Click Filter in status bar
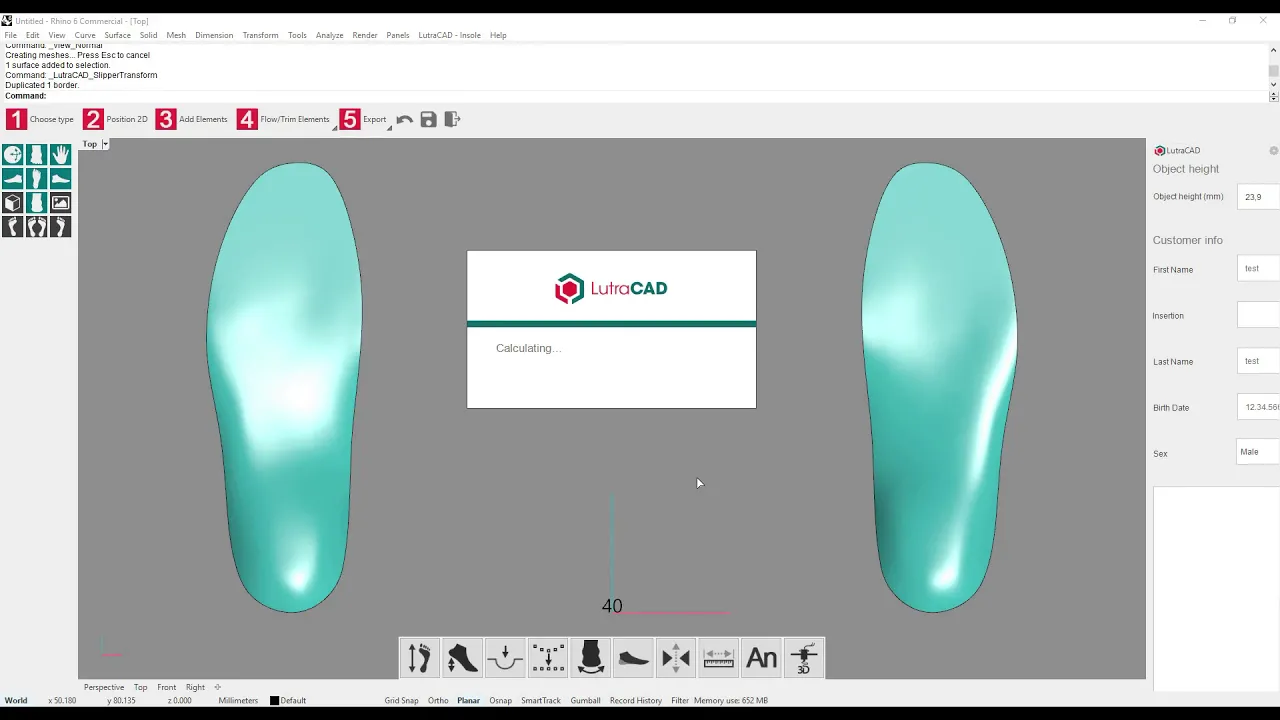This screenshot has width=1280, height=720. 679,700
